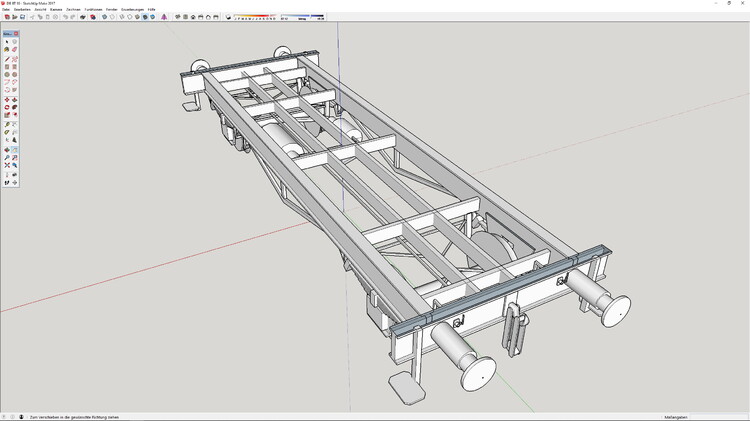The width and height of the screenshot is (750, 421).
Task: Expand the Datei menu
Action: (6, 9)
